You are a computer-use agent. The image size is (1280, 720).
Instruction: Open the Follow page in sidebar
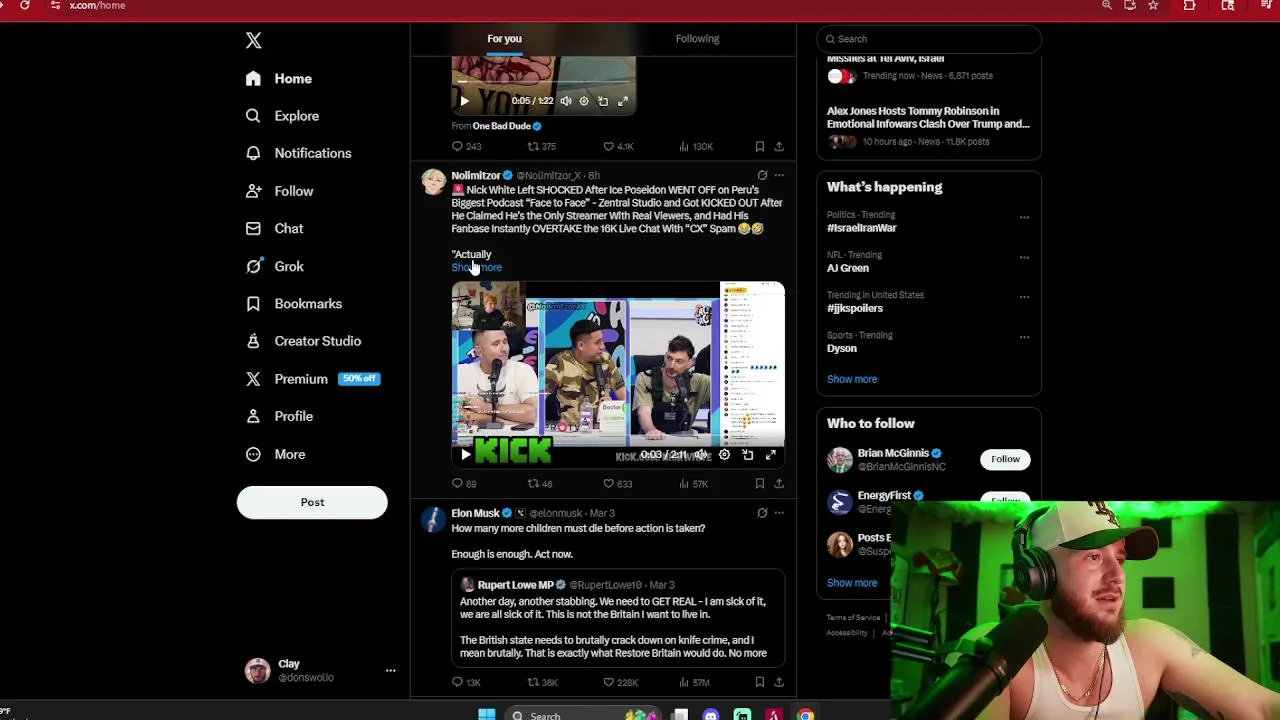[x=279, y=191]
